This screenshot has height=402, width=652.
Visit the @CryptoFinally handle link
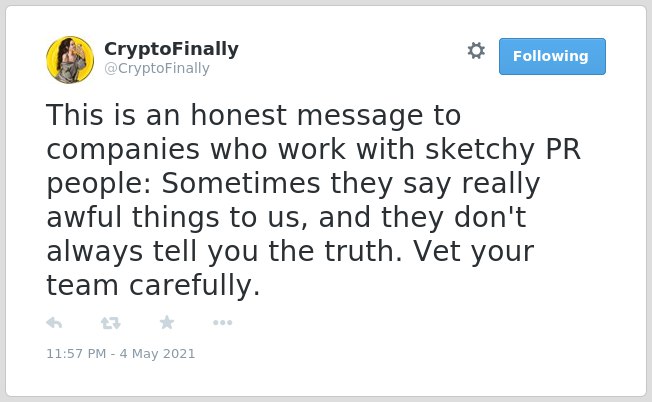pos(157,68)
